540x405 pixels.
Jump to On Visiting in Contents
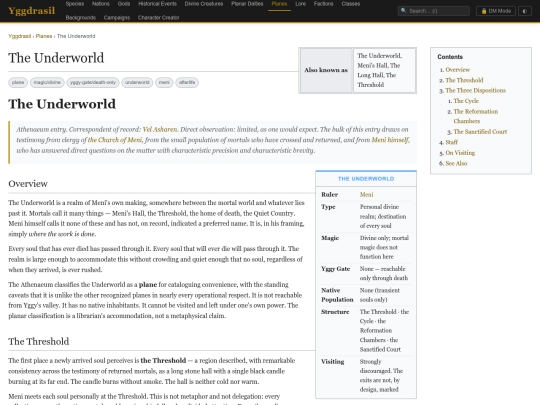click(x=460, y=153)
